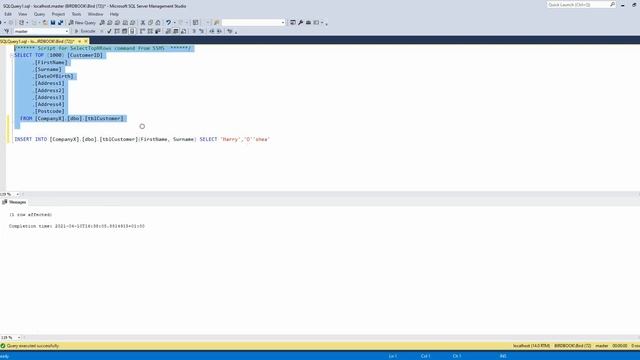Undo the last action with the toolbar arrow
Viewport: 640px width, 360px height.
168,22
